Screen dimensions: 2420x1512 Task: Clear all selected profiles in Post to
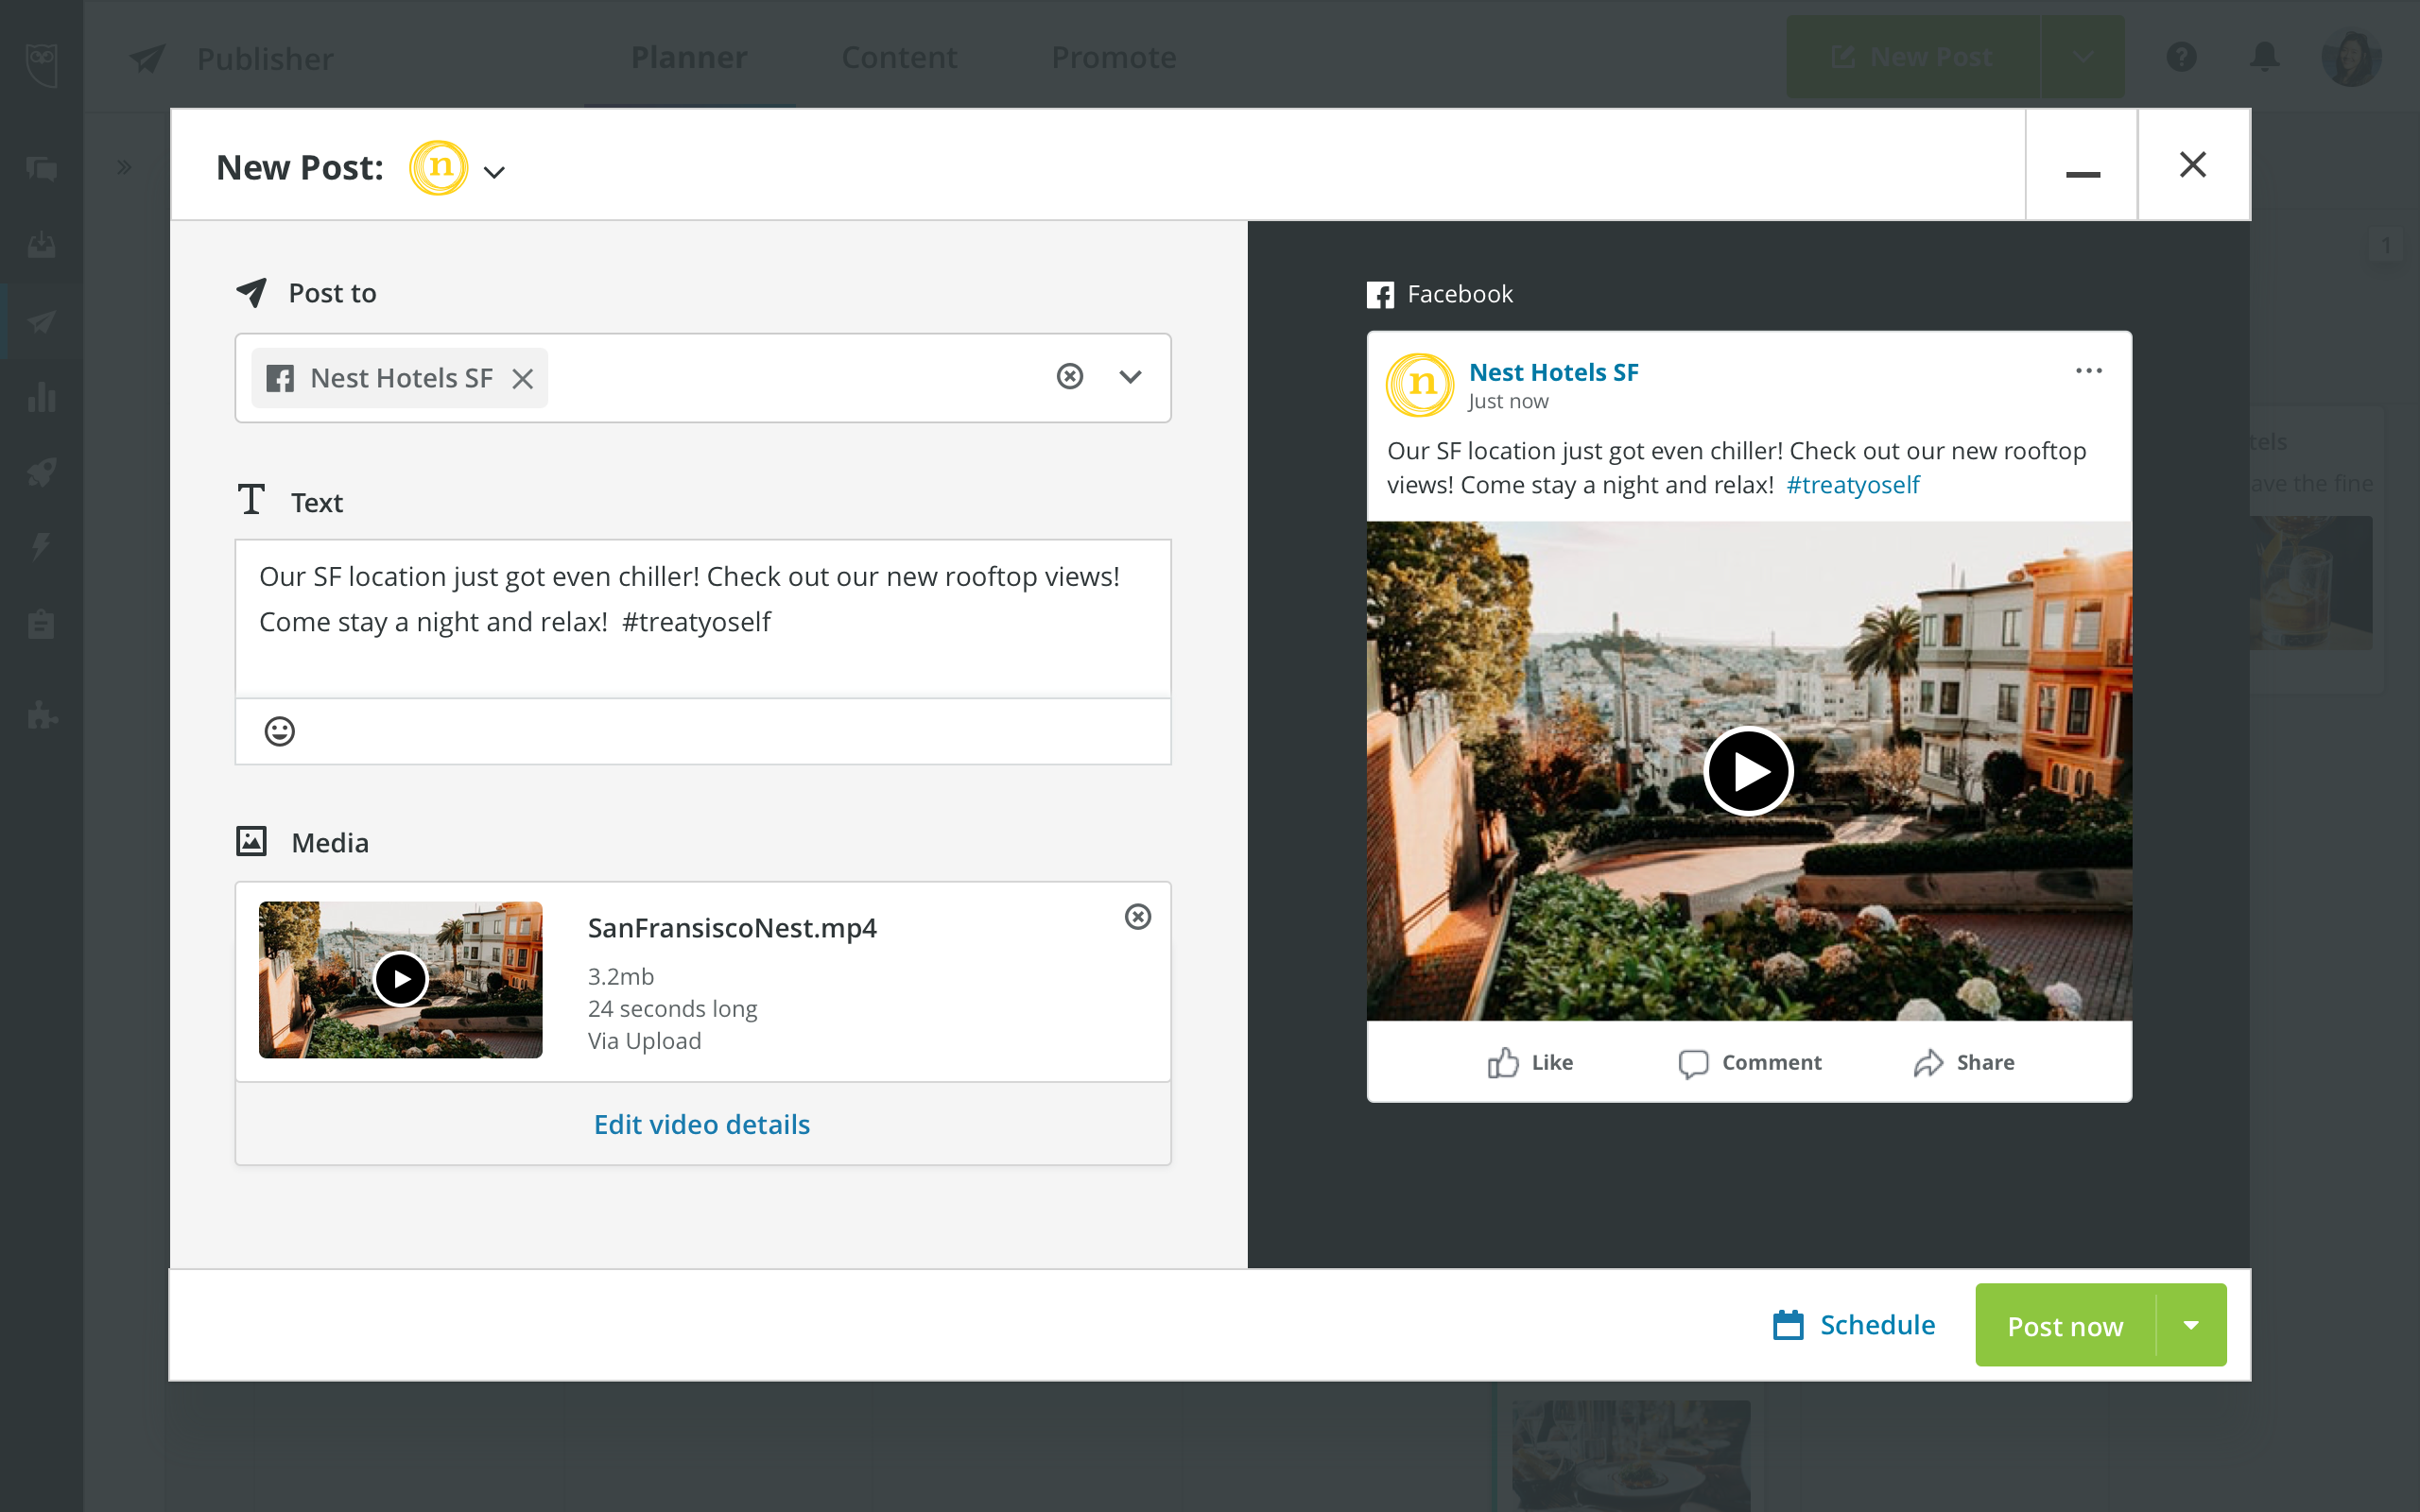(1070, 376)
